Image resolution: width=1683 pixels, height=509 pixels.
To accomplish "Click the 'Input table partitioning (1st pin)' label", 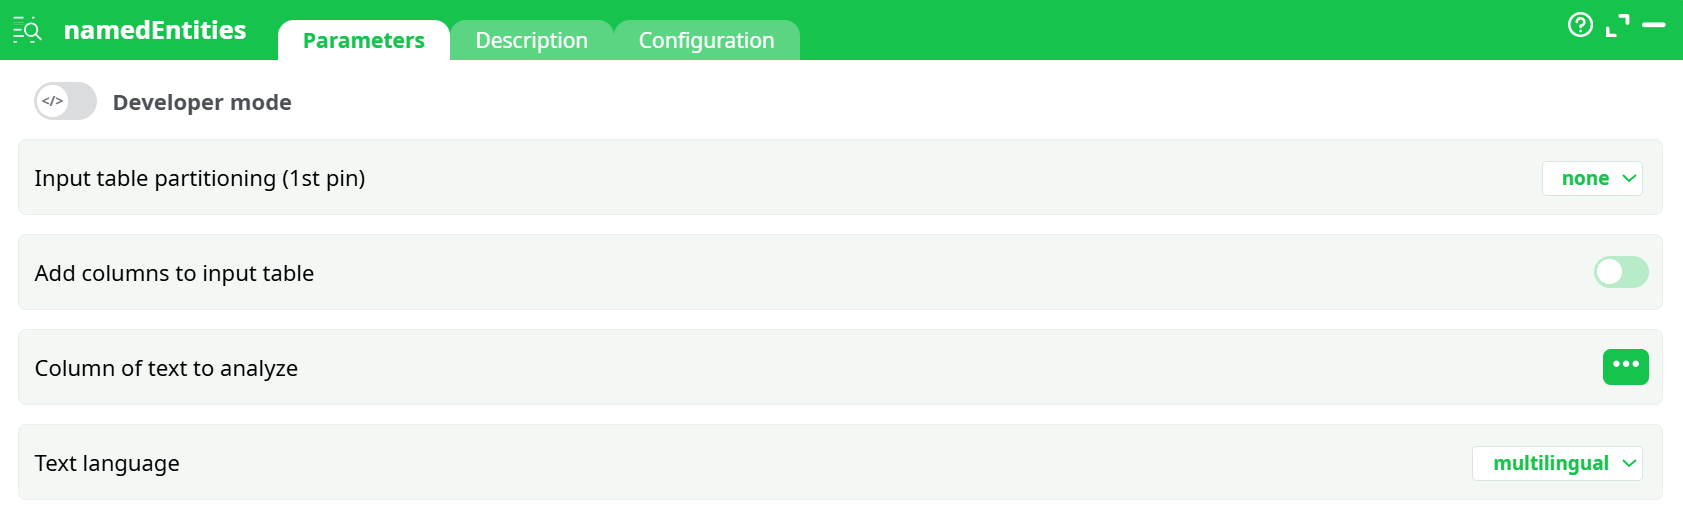I will tap(200, 178).
